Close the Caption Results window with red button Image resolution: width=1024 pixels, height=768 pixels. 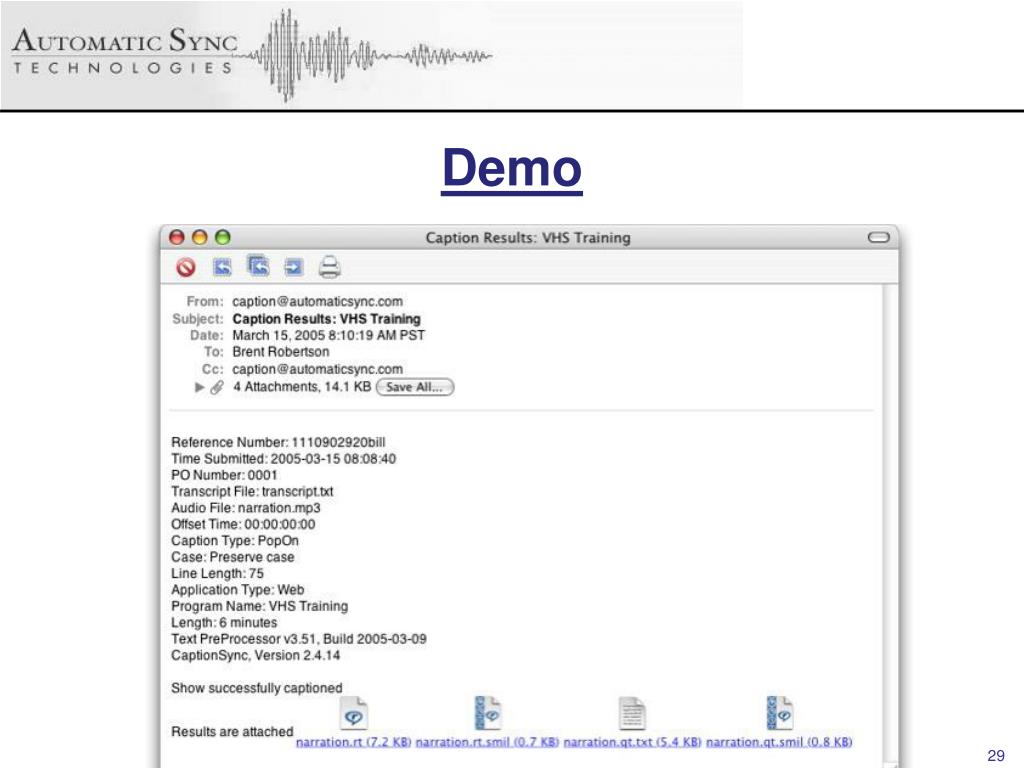click(x=176, y=237)
